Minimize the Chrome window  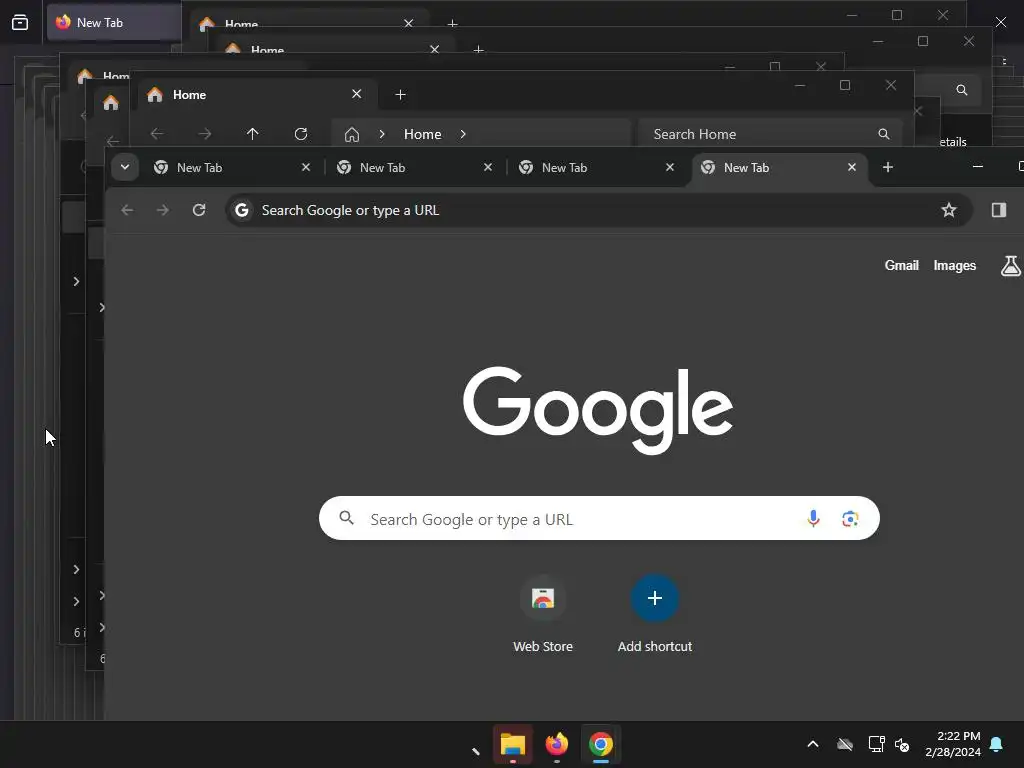point(978,167)
